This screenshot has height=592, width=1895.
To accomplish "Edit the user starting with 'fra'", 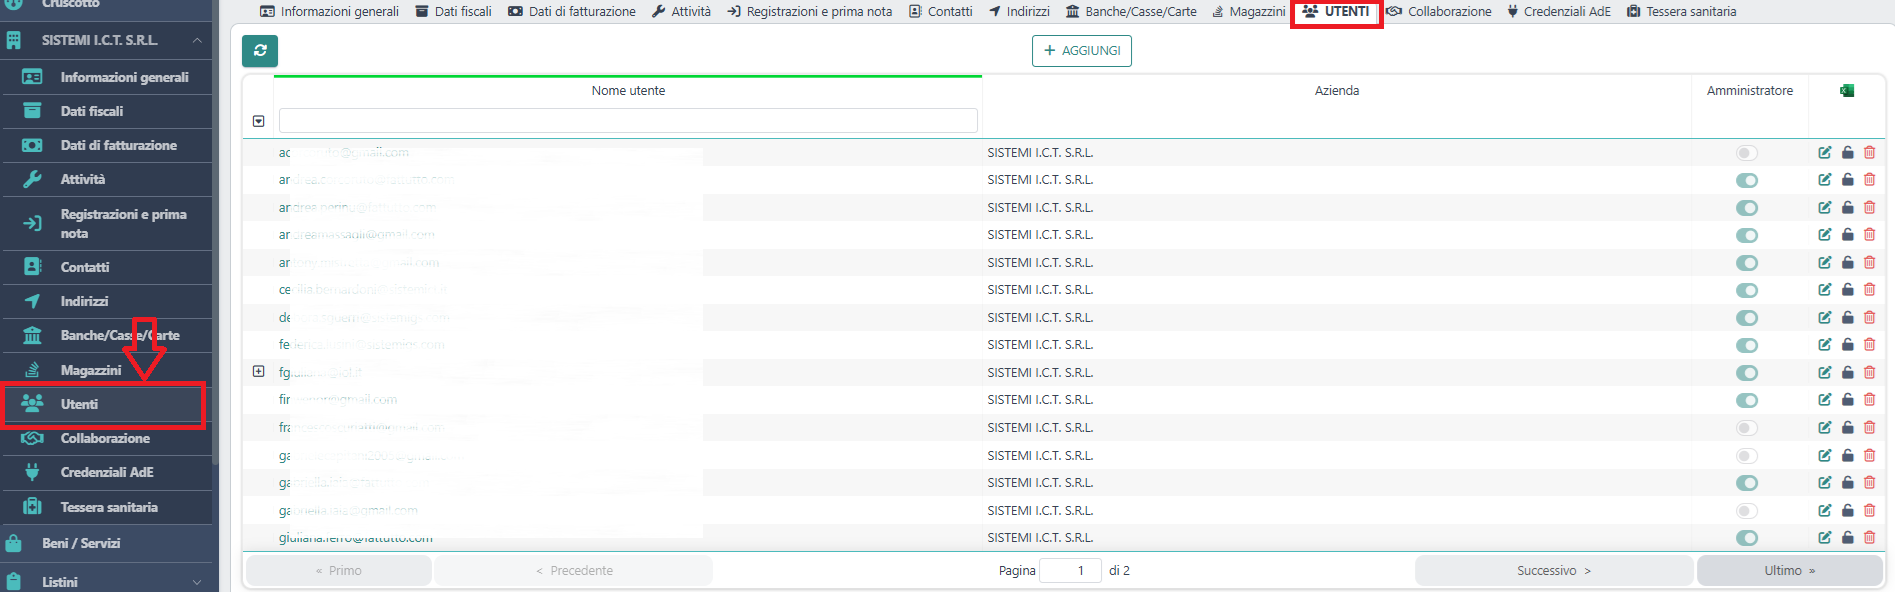I will (x=1825, y=428).
